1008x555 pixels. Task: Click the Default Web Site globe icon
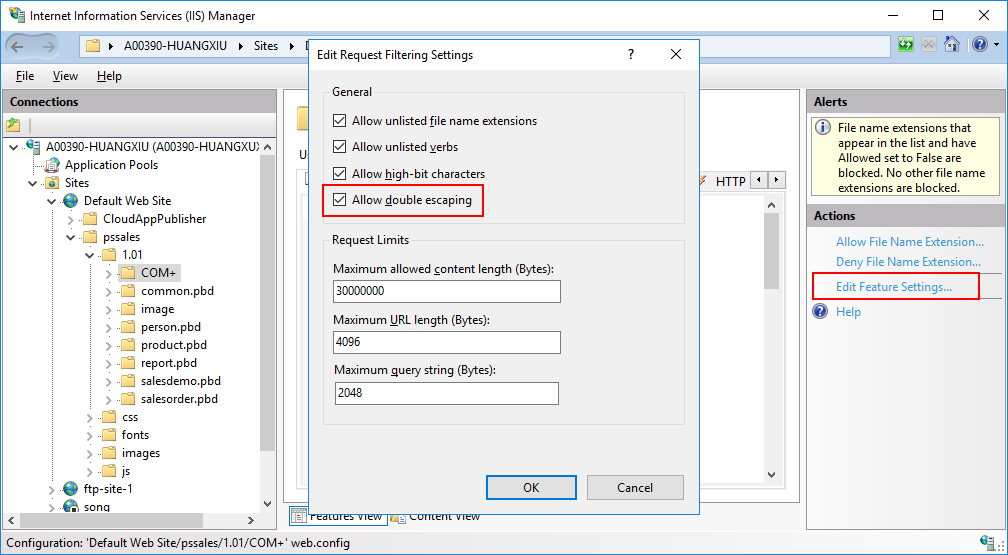point(71,201)
